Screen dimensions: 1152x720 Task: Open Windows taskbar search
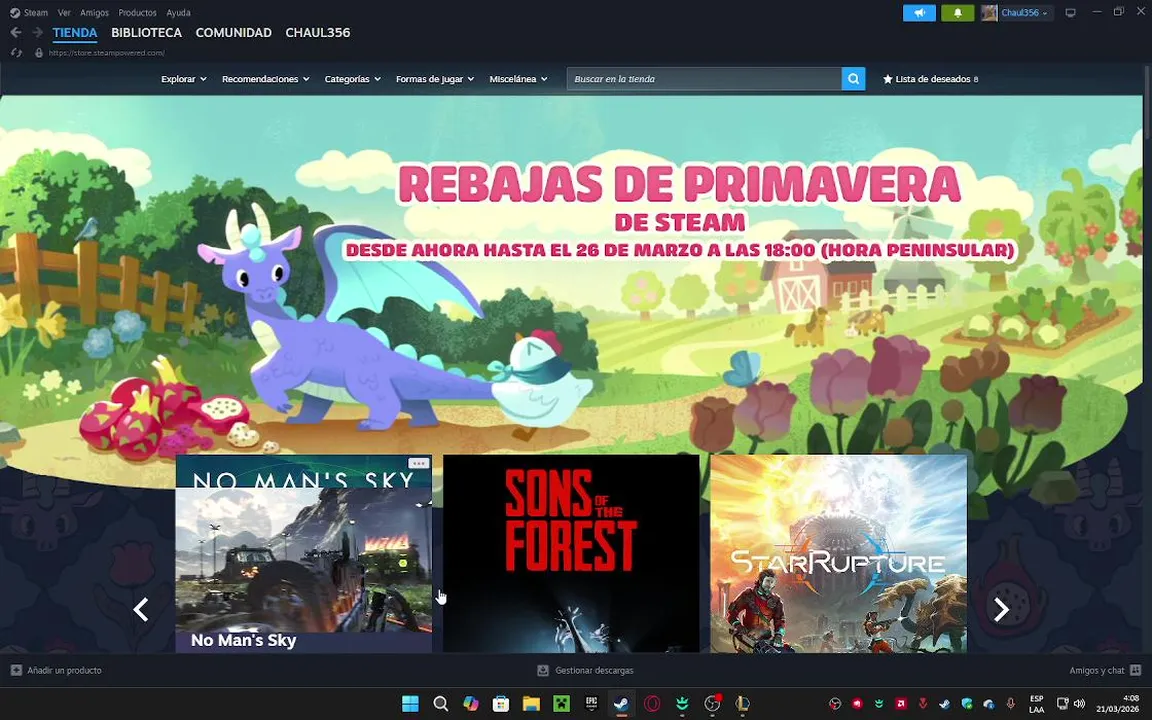(x=440, y=704)
